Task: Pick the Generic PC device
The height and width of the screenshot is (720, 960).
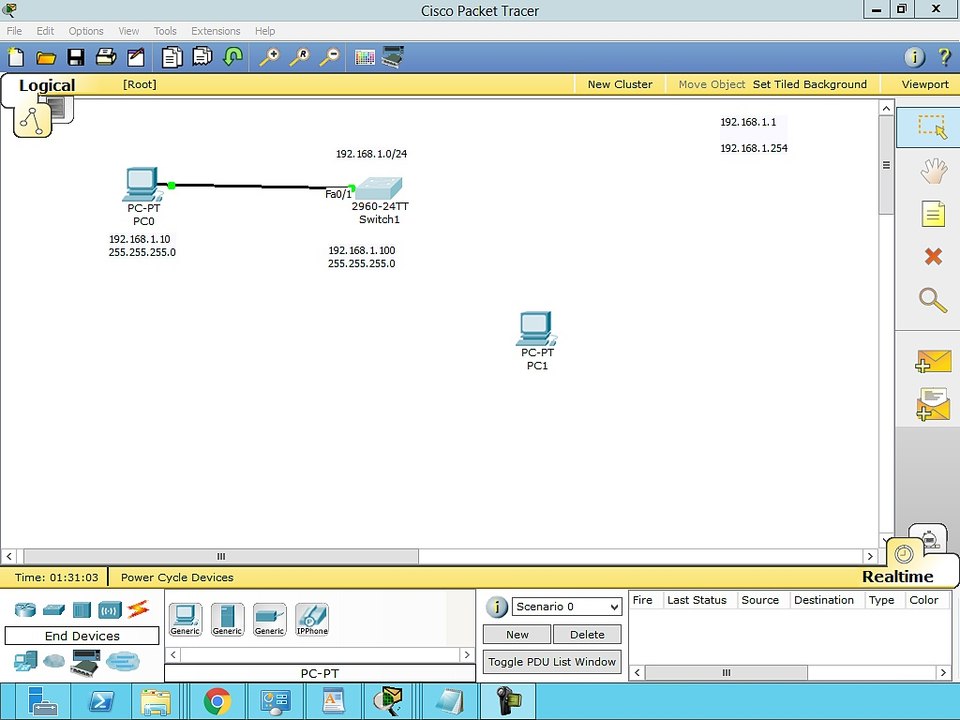Action: point(185,620)
